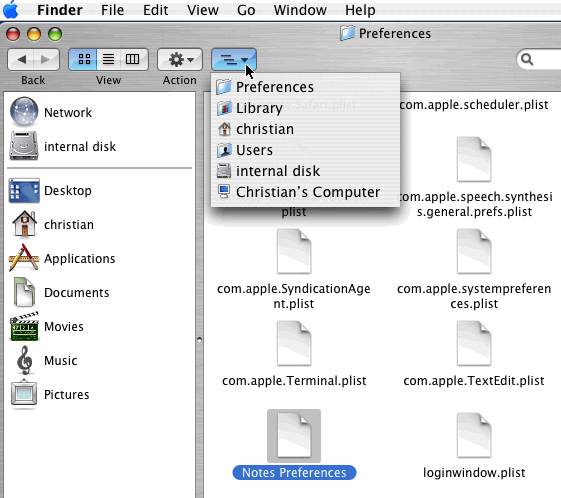The height and width of the screenshot is (498, 561).
Task: Switch to column view
Action: [x=133, y=59]
